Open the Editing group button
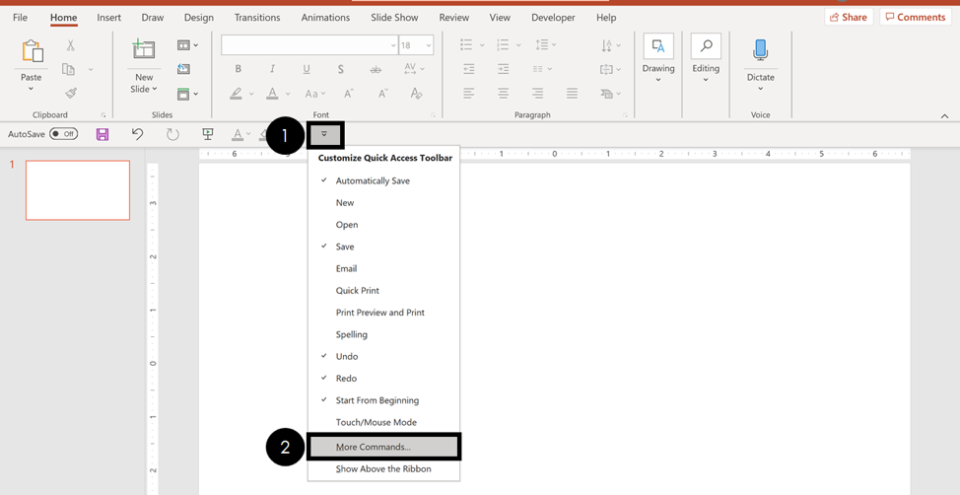 click(x=706, y=59)
